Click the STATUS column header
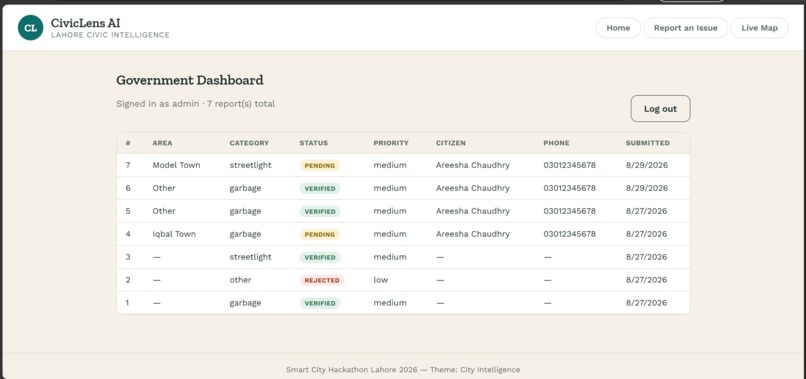The width and height of the screenshot is (806, 379). tap(314, 143)
